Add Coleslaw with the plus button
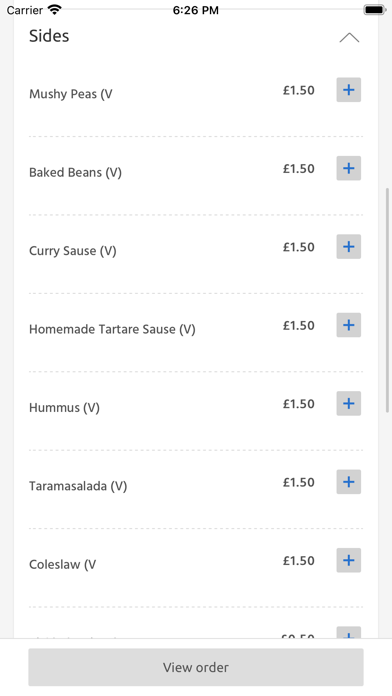392x696 pixels. (348, 560)
